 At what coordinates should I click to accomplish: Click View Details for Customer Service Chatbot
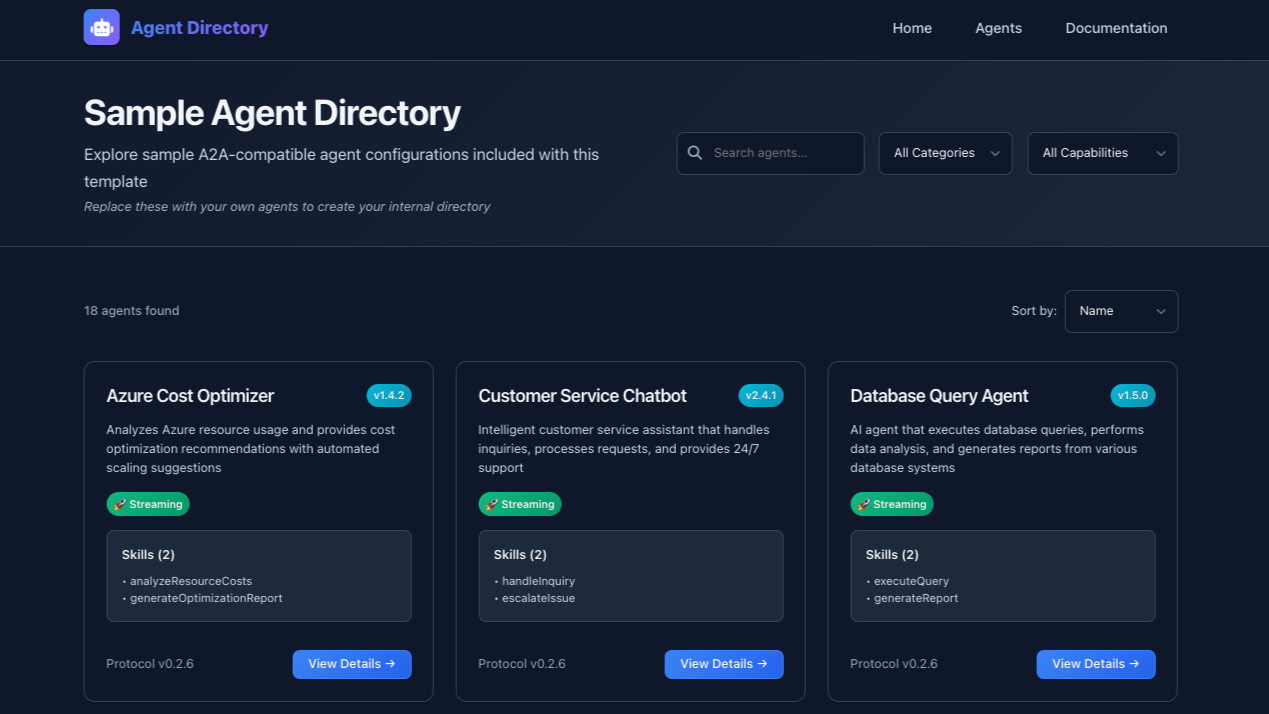pyautogui.click(x=724, y=664)
